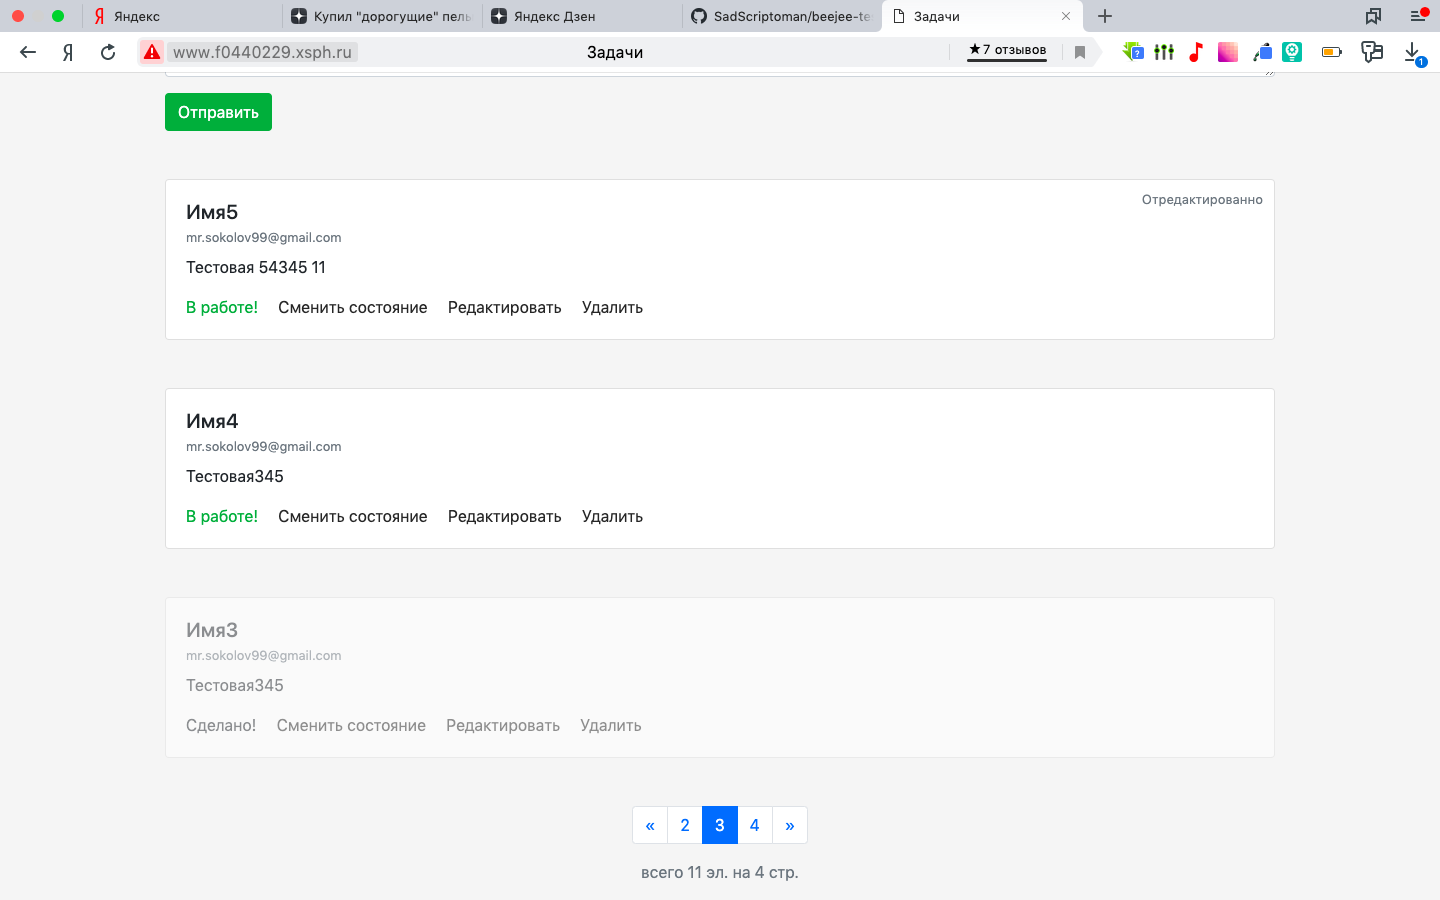This screenshot has width=1440, height=900.
Task: Switch to the Купил "дорогущие" tab
Action: click(x=382, y=16)
